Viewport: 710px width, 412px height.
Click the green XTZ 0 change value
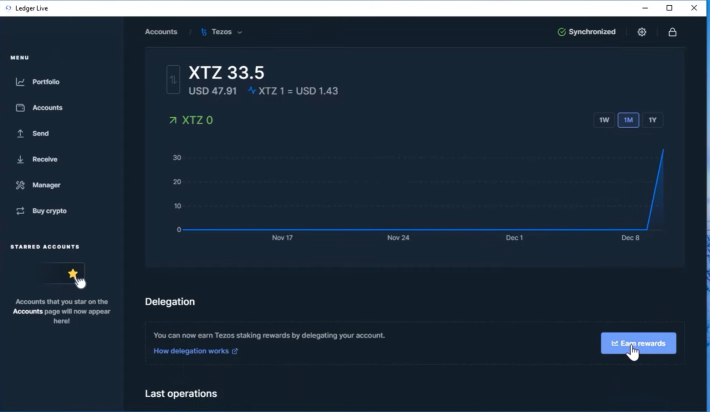click(x=197, y=120)
